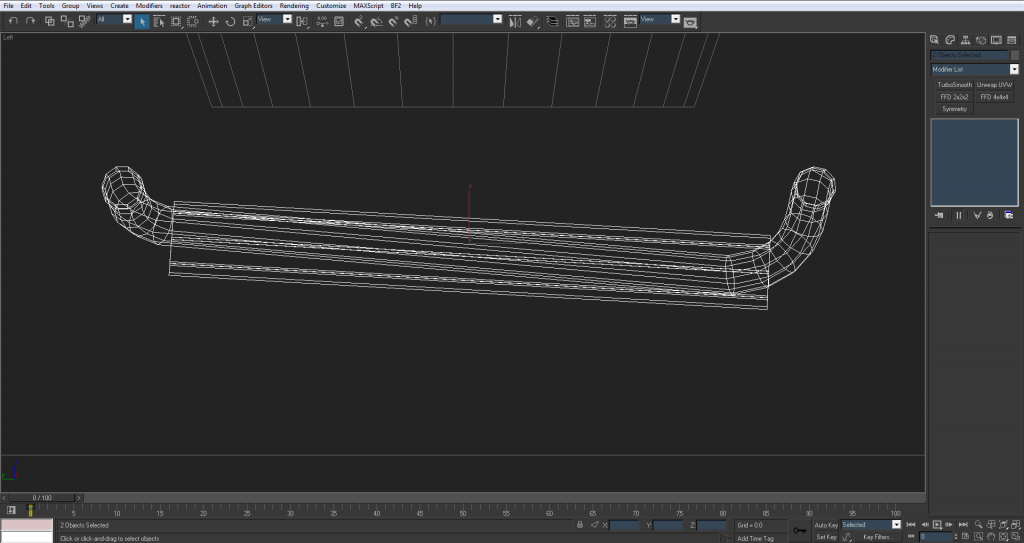Open the key 'Selected' dropdown list

click(896, 524)
